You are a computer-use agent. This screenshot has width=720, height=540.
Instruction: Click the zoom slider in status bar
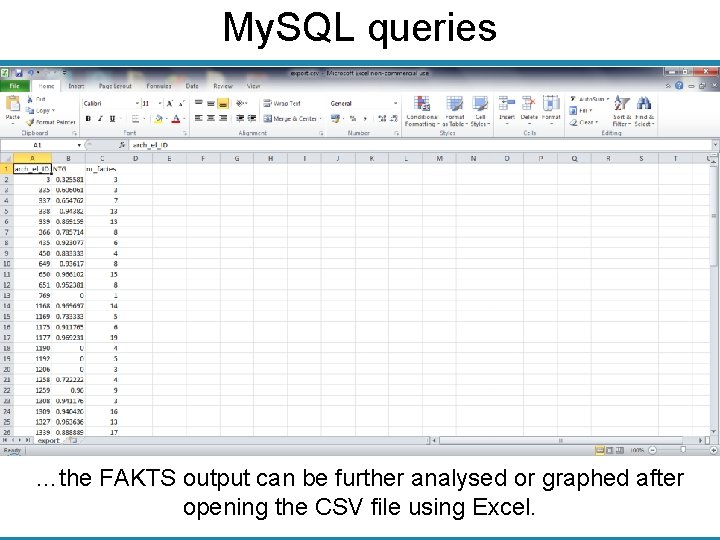coord(683,450)
